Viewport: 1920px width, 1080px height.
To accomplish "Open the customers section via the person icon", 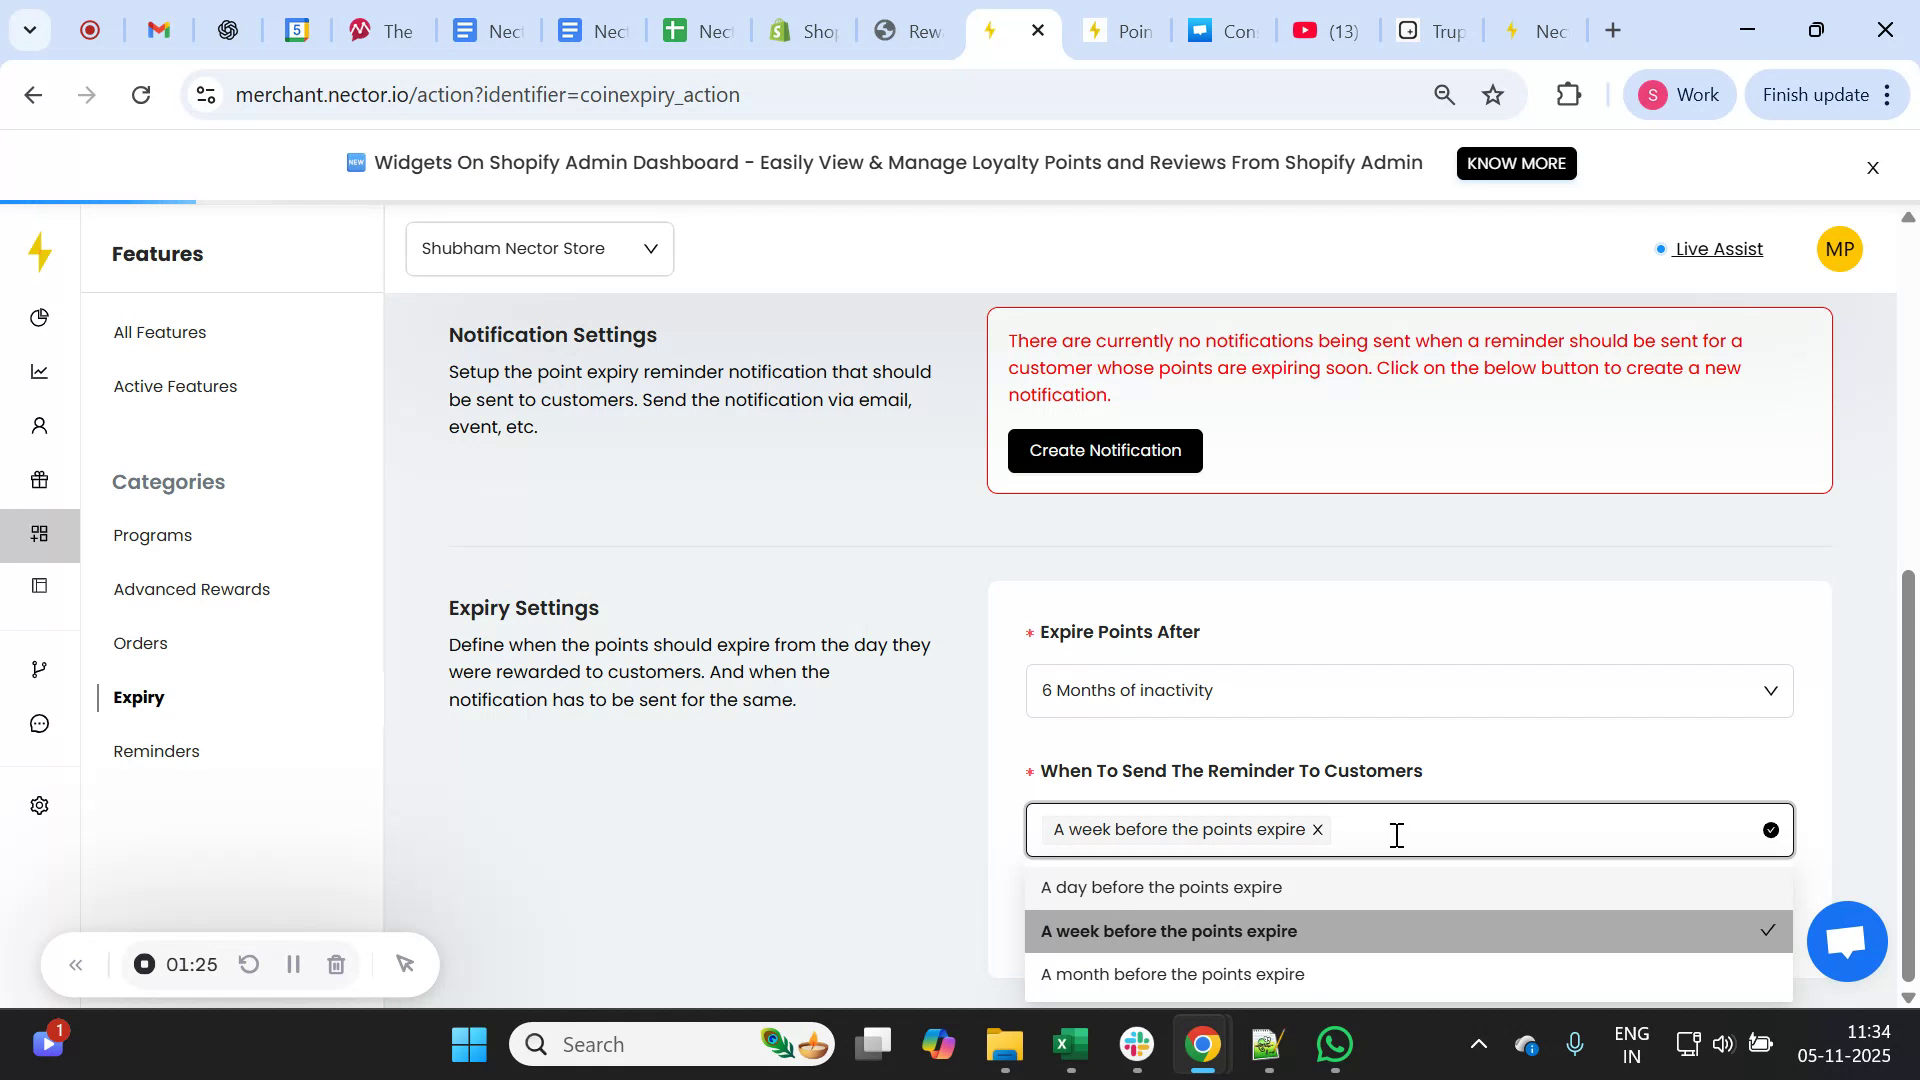I will 39,425.
